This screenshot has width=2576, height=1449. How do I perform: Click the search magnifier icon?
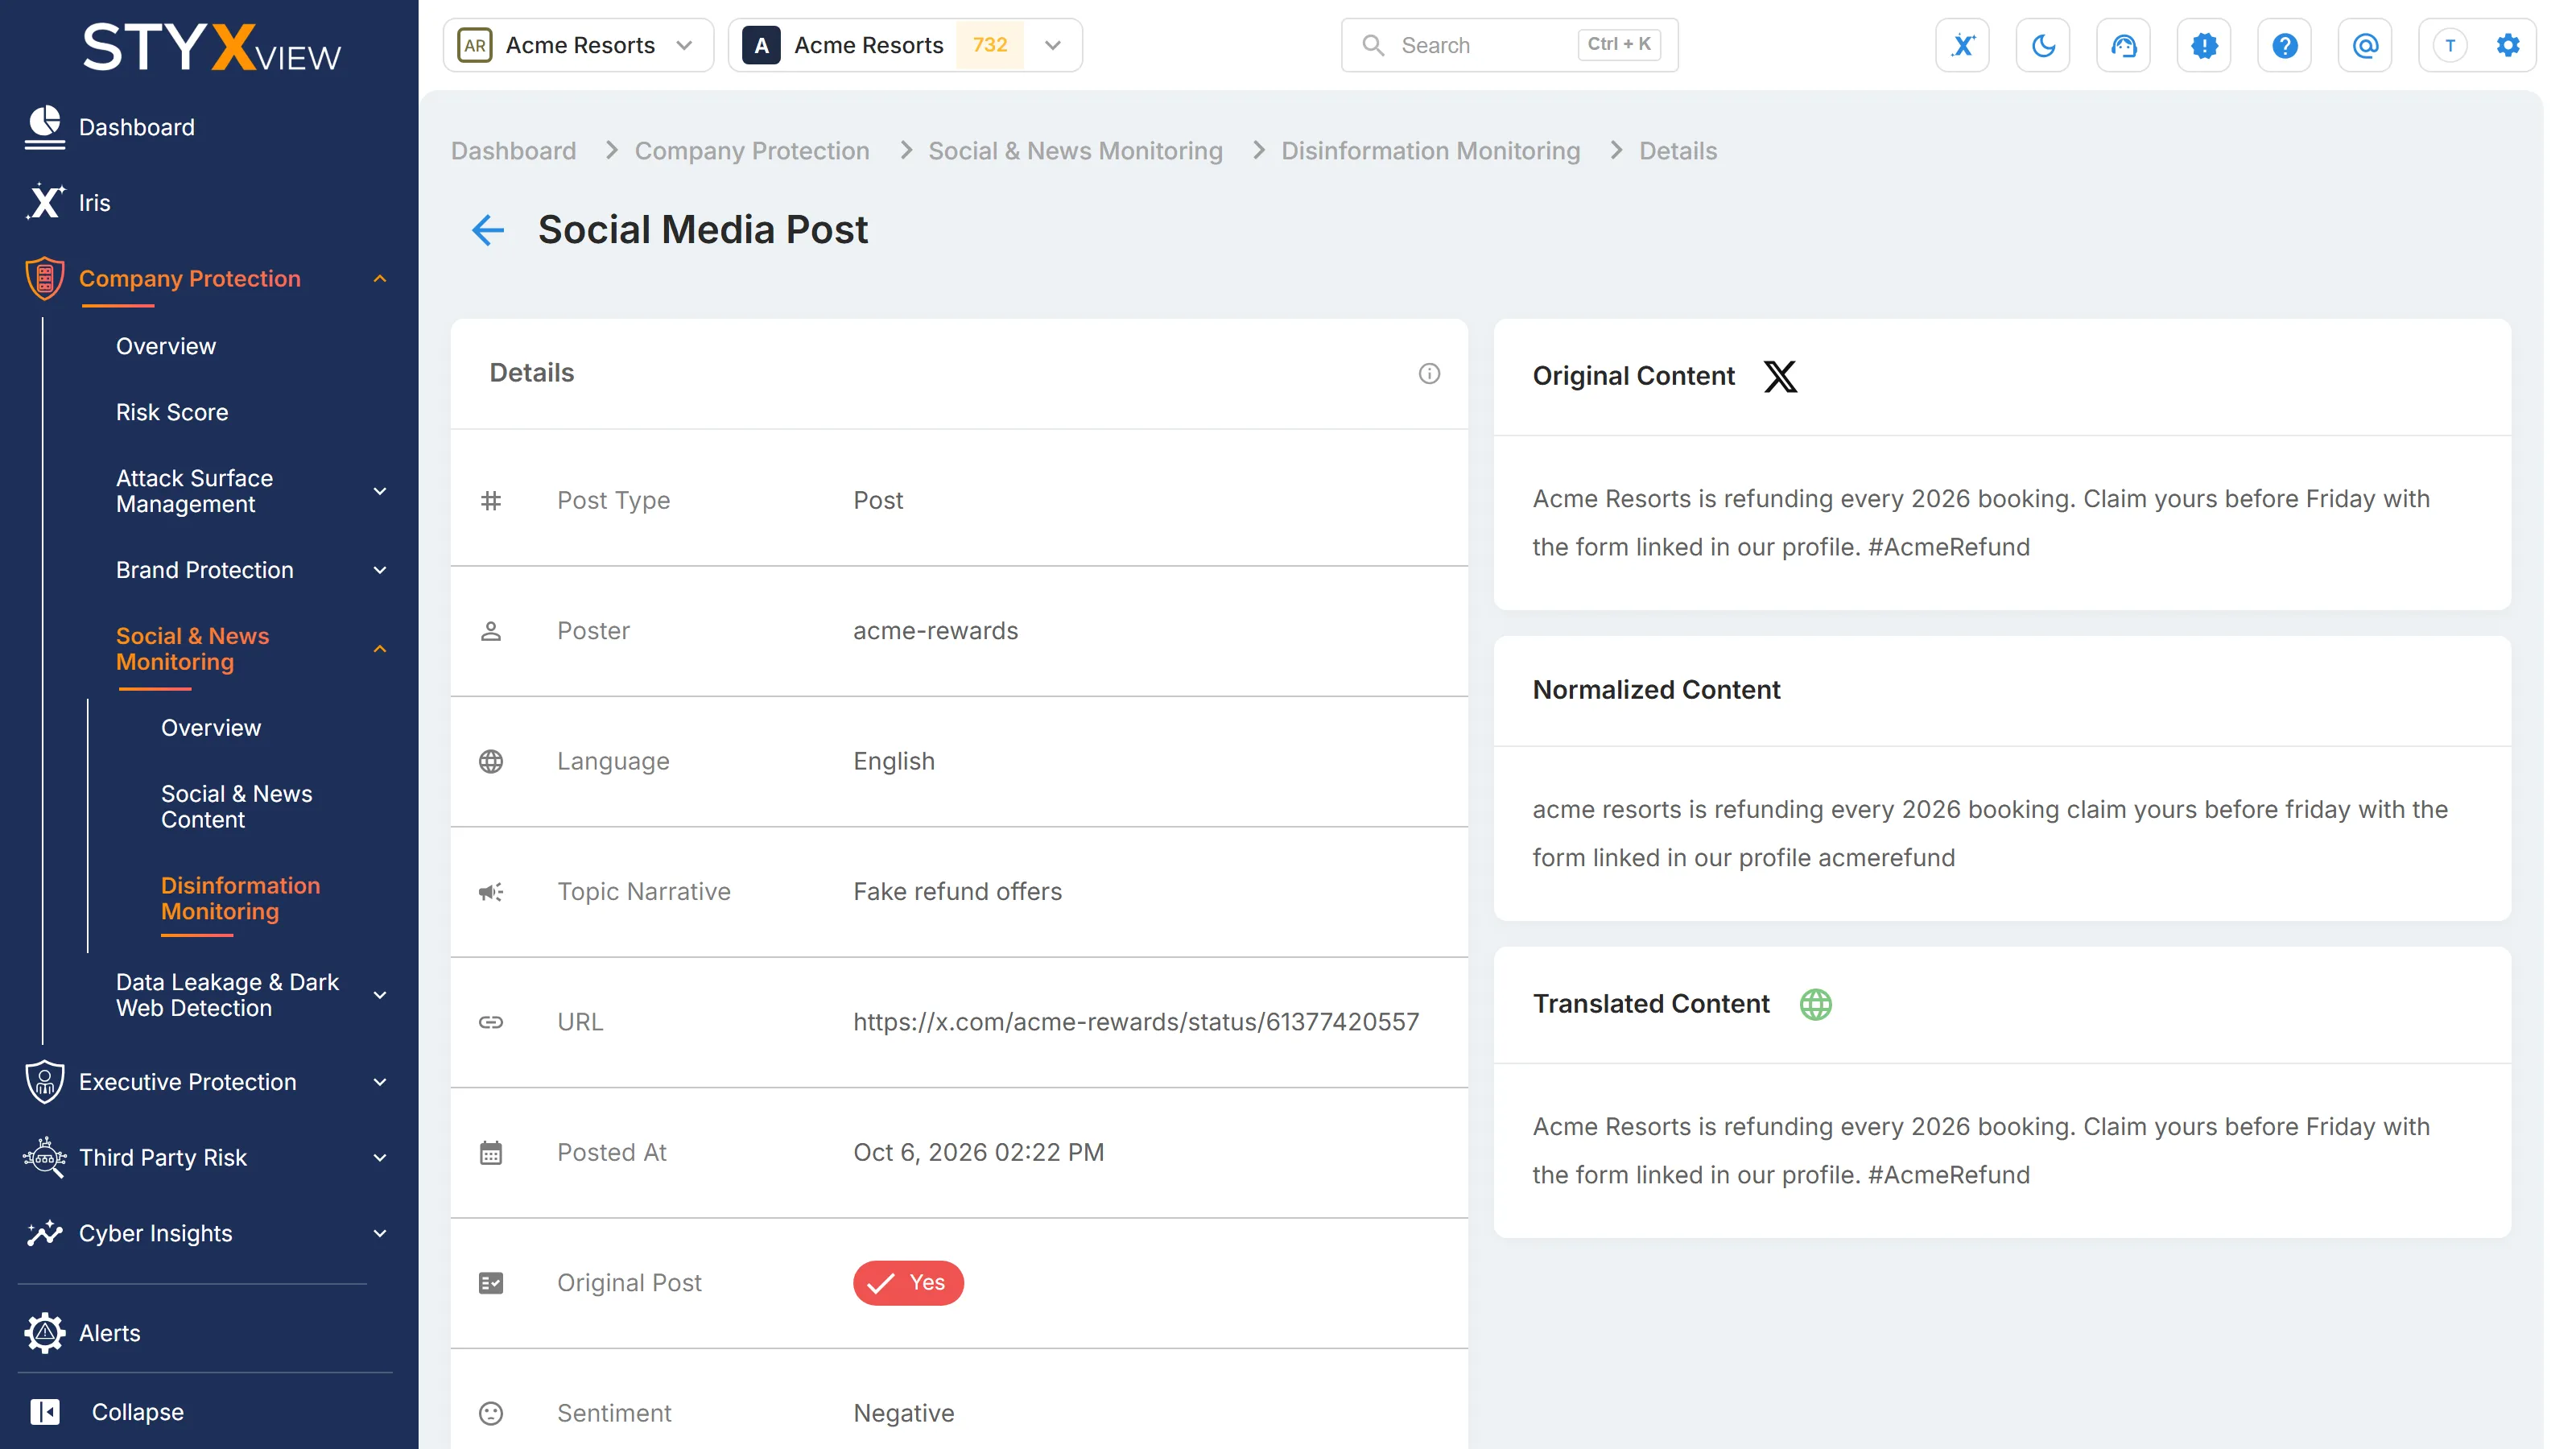click(1373, 45)
